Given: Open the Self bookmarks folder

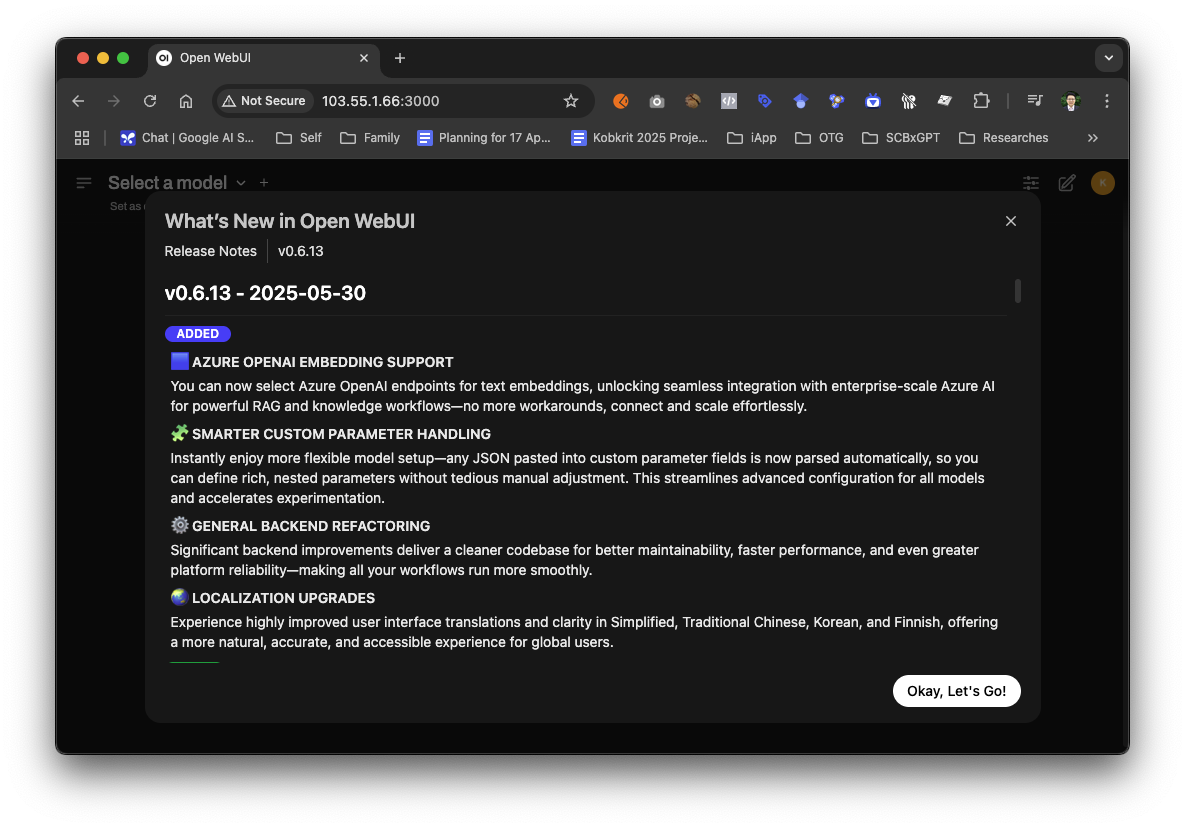Looking at the screenshot, I should point(299,137).
